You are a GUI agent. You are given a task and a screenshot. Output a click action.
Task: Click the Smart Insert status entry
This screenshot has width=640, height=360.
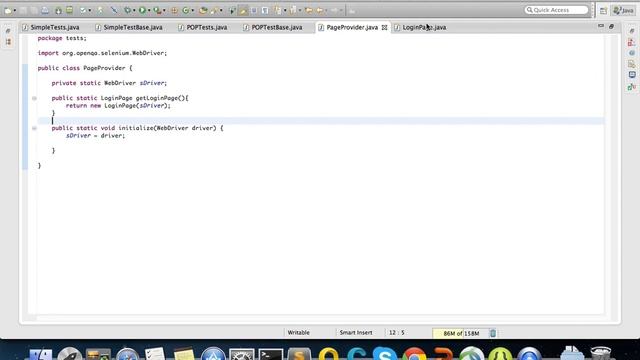point(356,333)
